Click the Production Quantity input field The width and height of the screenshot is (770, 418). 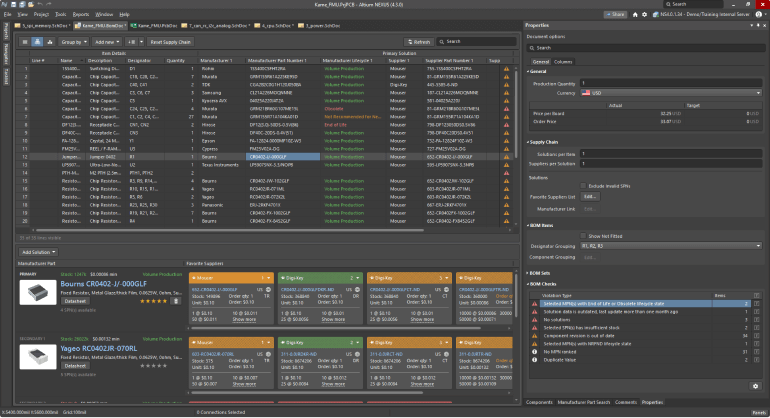pos(670,82)
